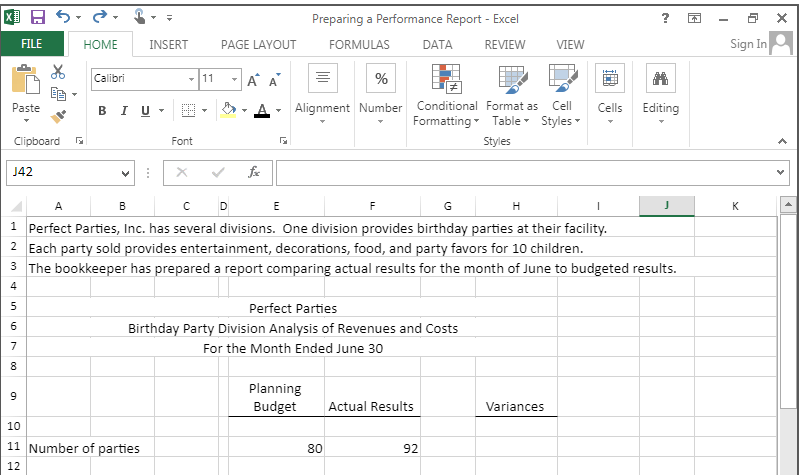This screenshot has width=801, height=475.
Task: Click the Redo arrow icon
Action: (x=99, y=17)
